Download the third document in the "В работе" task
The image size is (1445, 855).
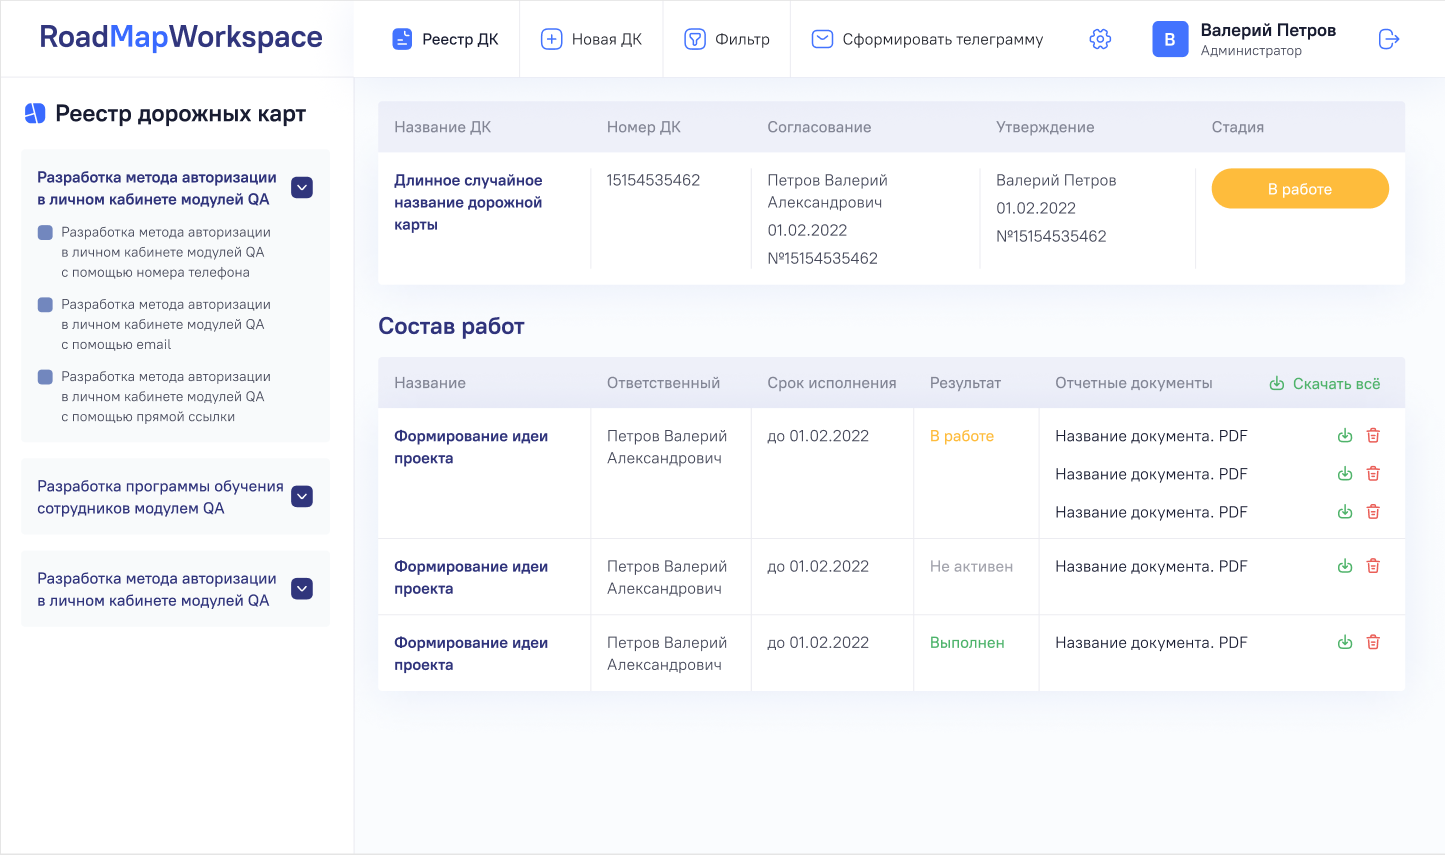(1345, 512)
